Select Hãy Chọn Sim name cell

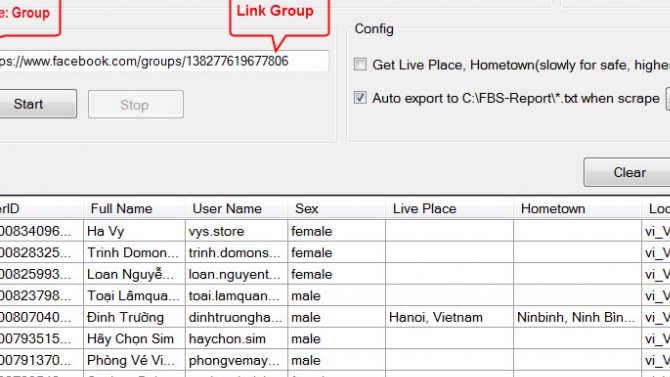(134, 339)
